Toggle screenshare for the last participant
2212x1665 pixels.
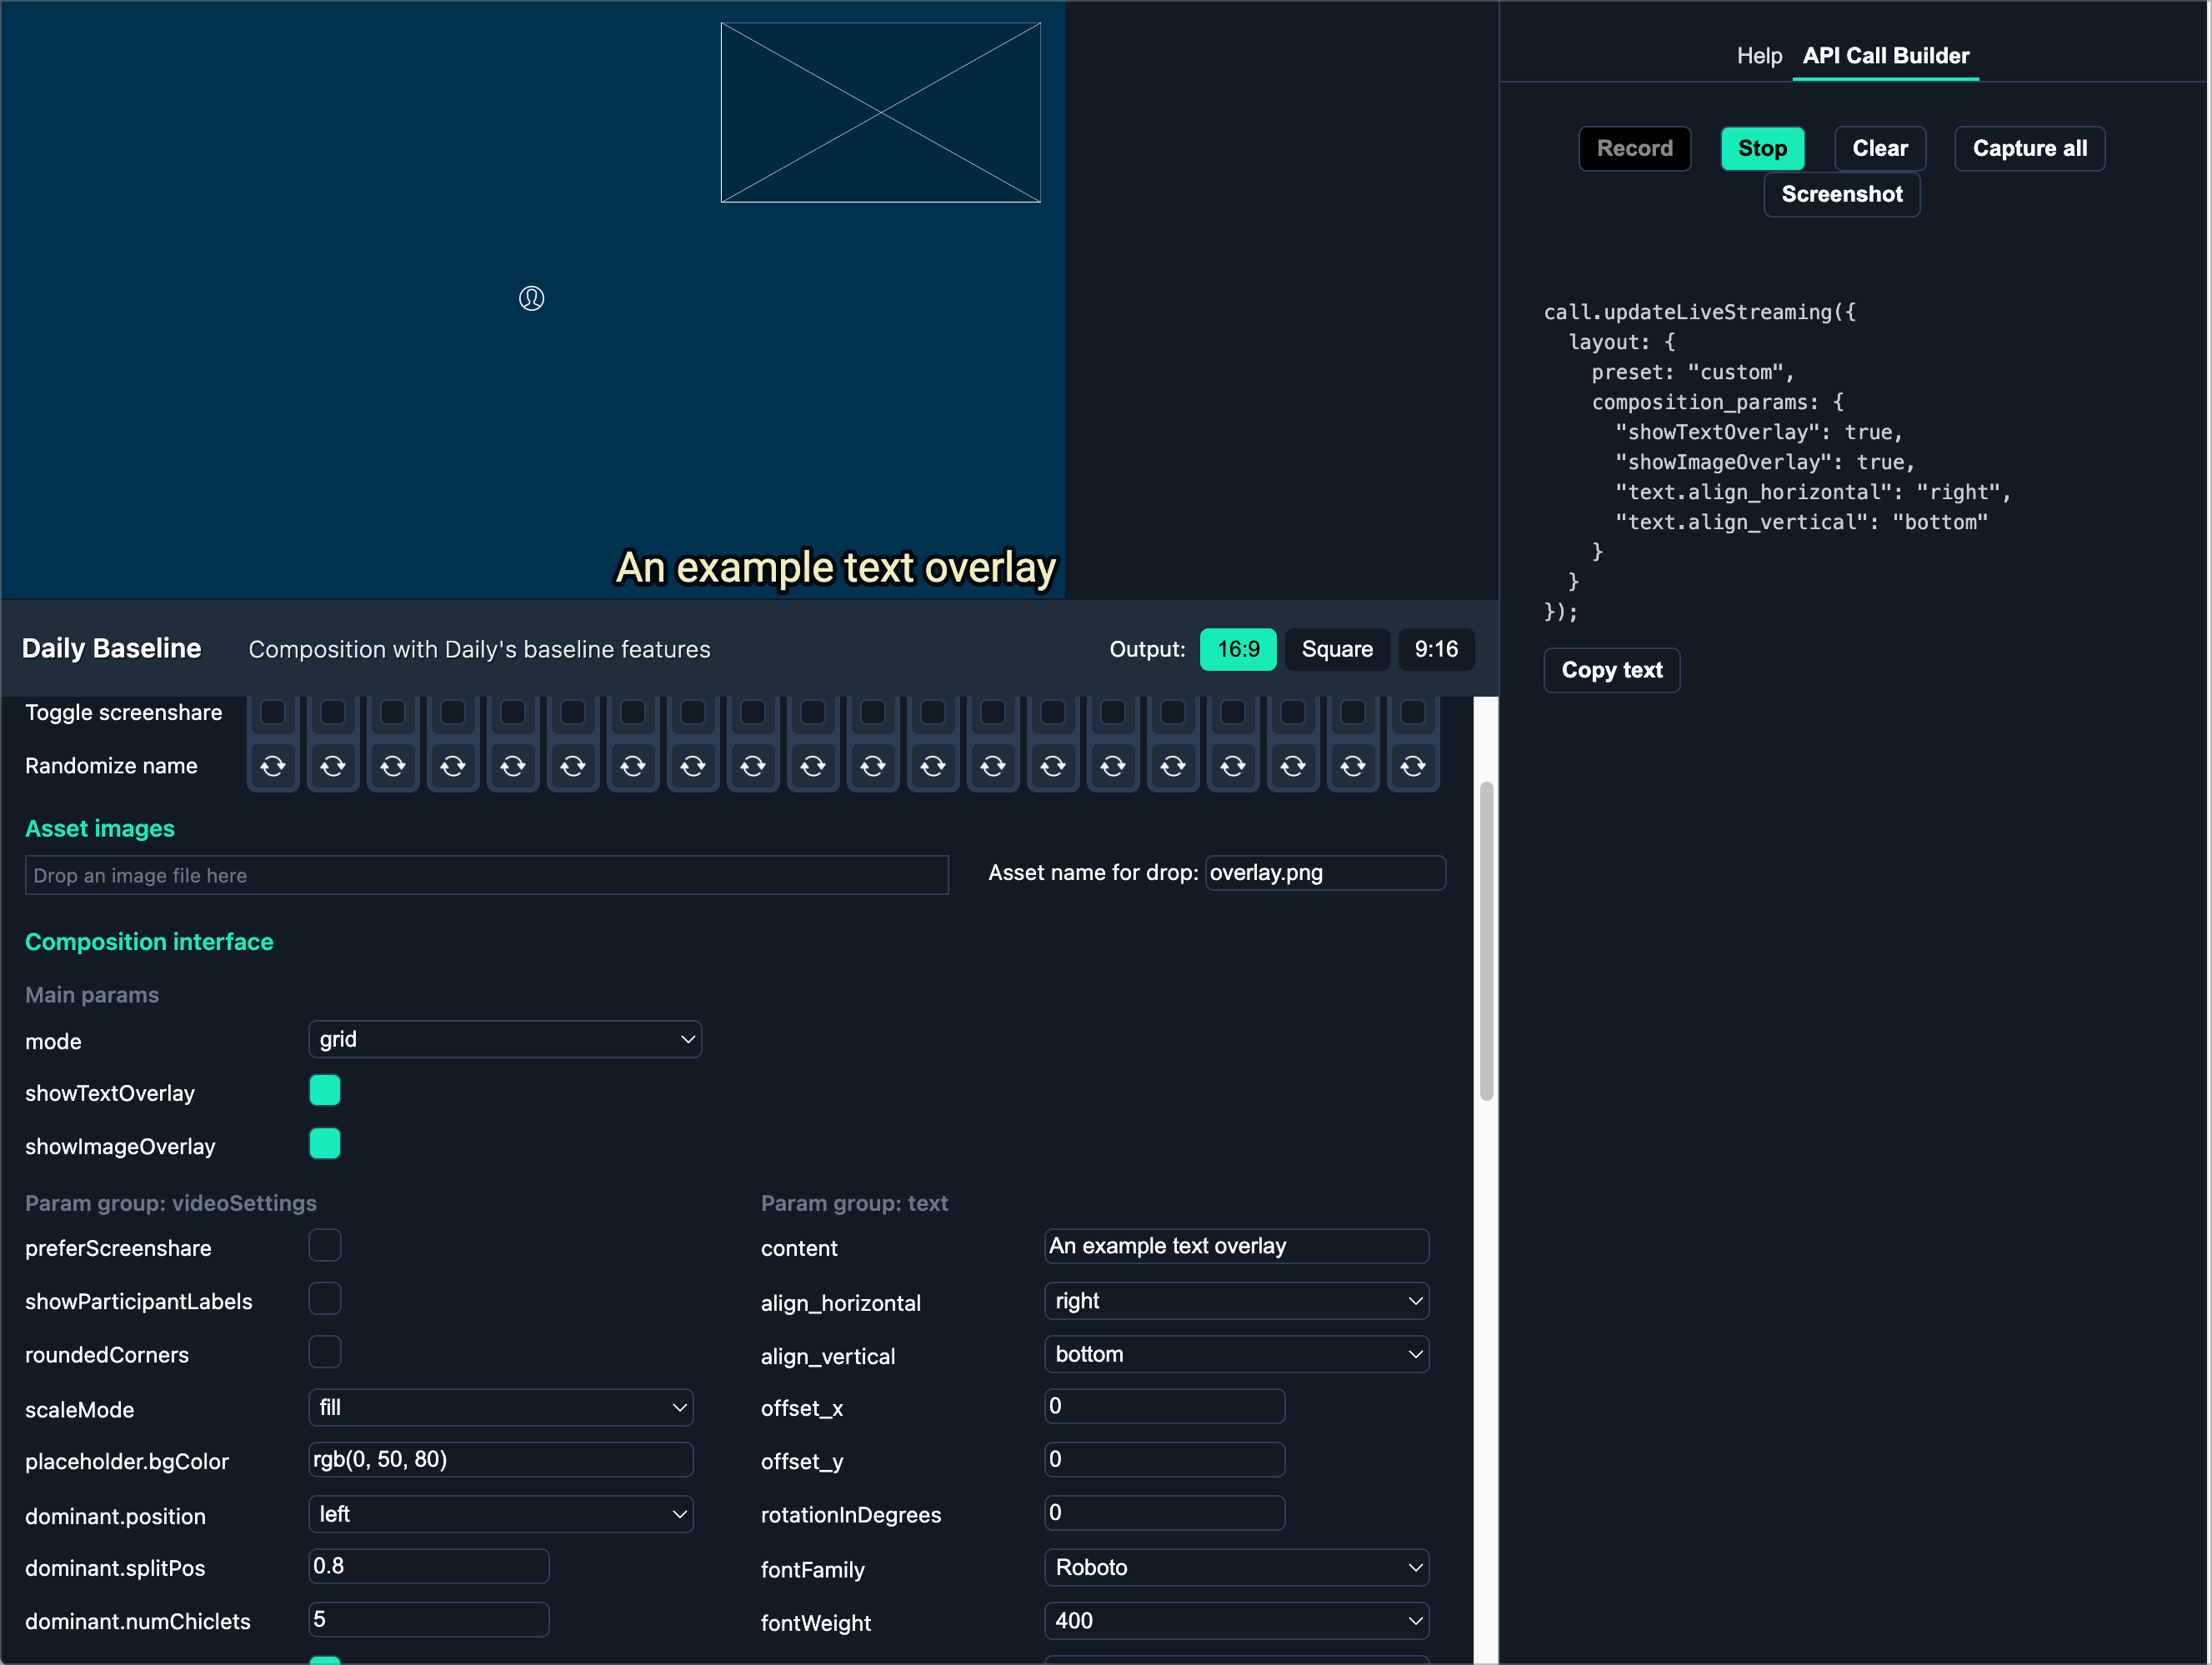[x=1412, y=712]
